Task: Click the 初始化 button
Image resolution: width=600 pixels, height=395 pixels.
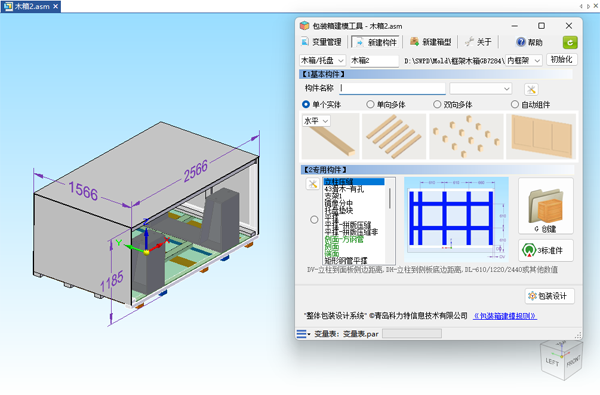Action: click(561, 59)
